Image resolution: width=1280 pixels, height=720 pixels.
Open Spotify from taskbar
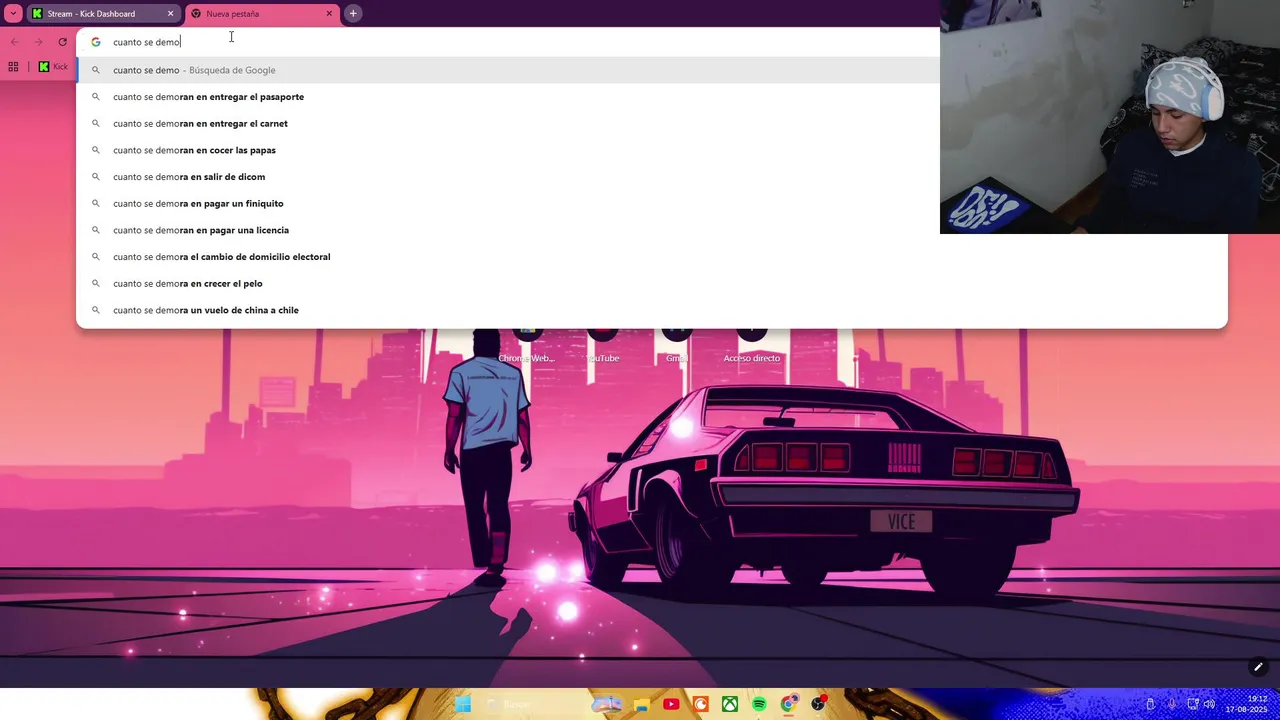[x=759, y=704]
